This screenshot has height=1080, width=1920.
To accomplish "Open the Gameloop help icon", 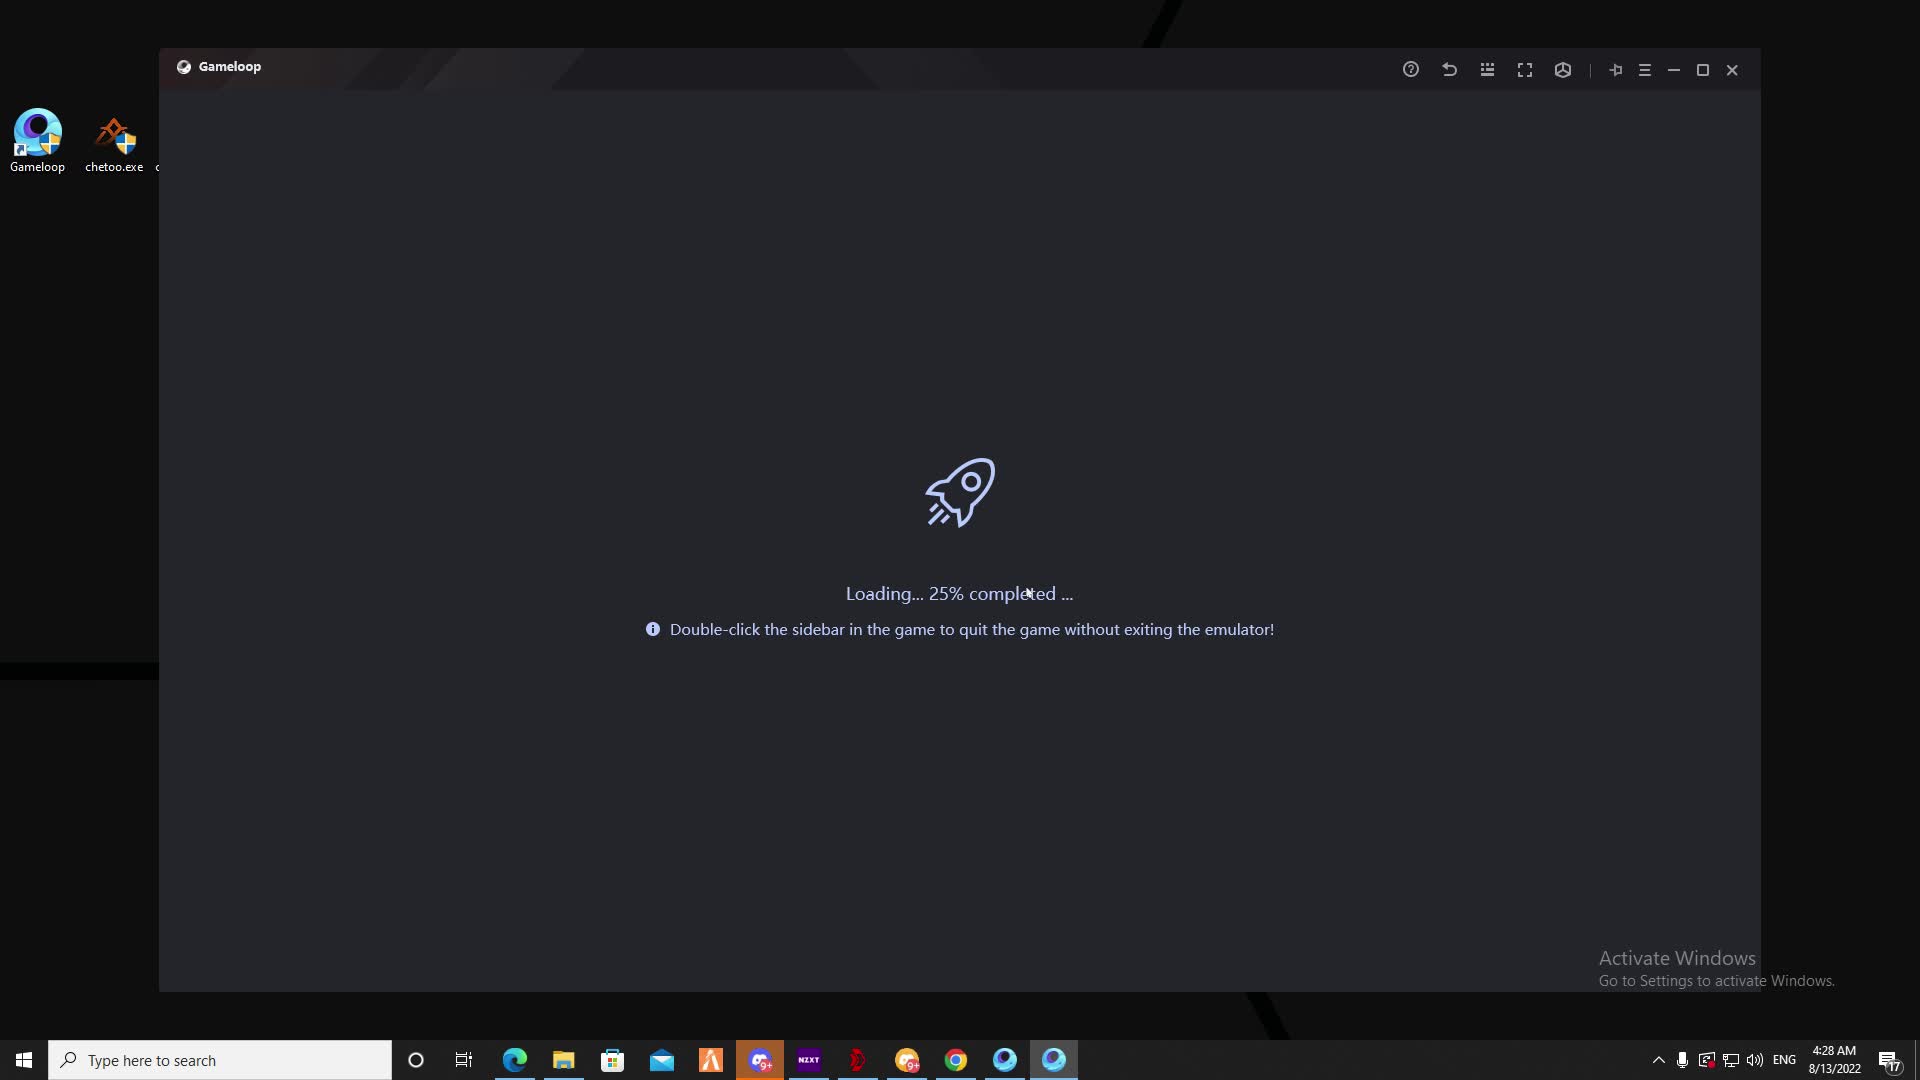I will point(1410,70).
